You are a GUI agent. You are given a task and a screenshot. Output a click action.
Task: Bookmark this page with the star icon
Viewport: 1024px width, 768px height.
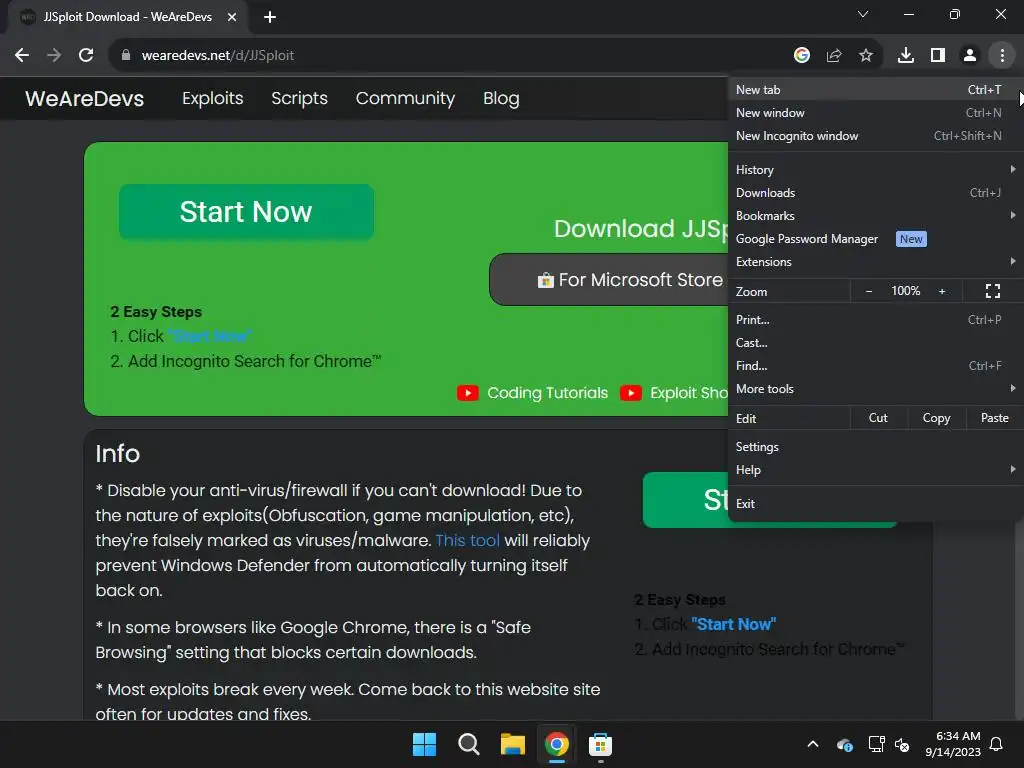click(x=866, y=56)
